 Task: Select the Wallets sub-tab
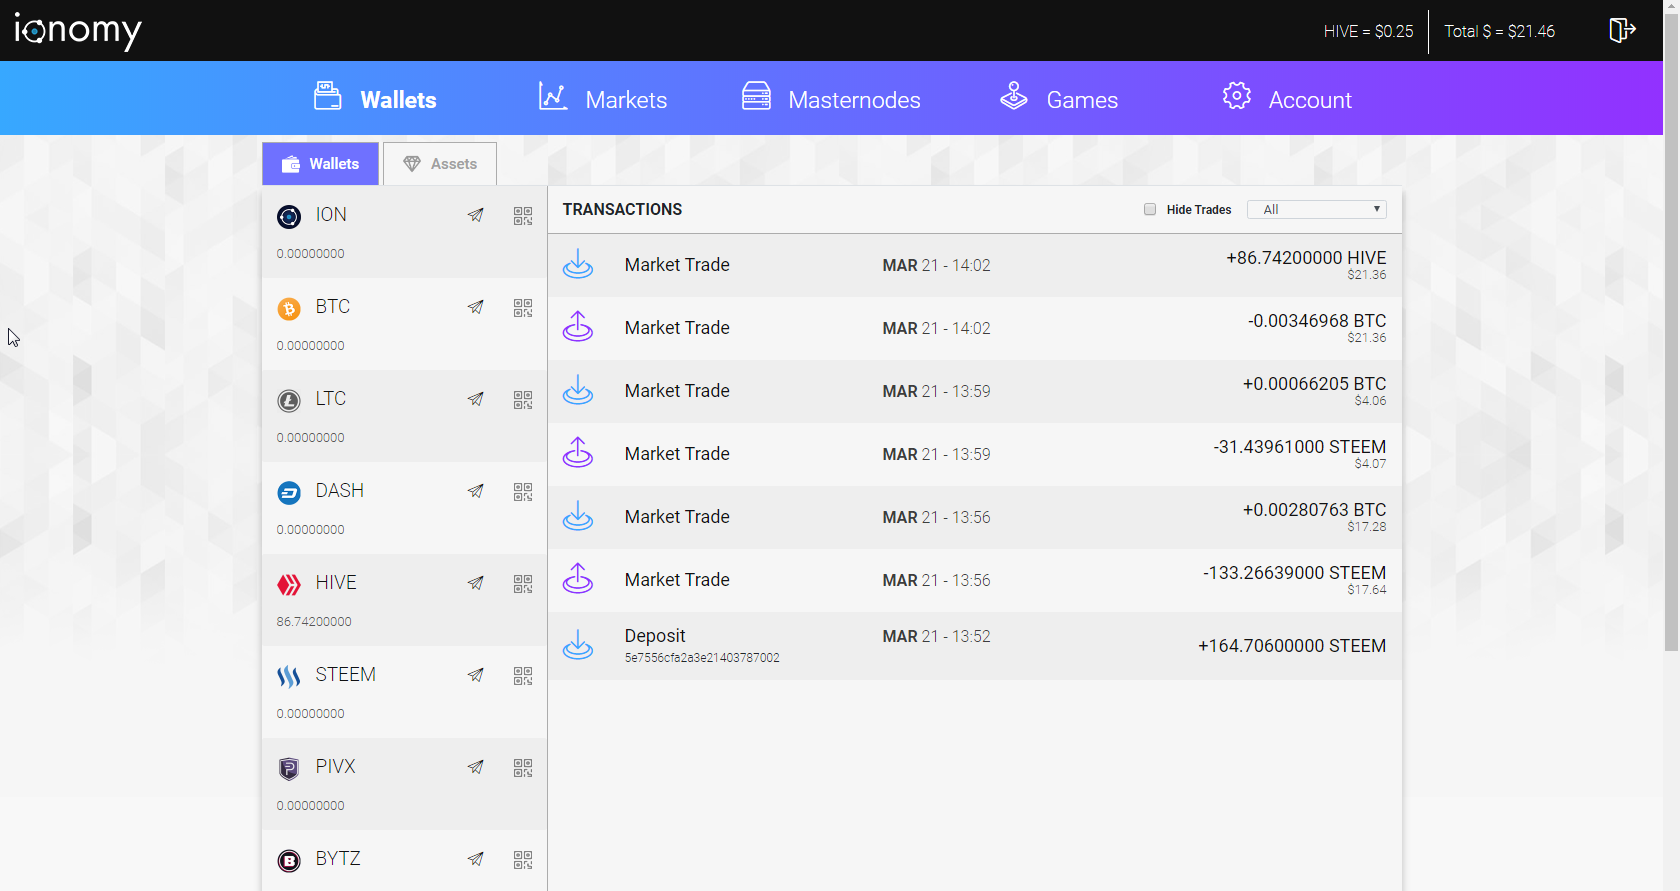tap(320, 164)
